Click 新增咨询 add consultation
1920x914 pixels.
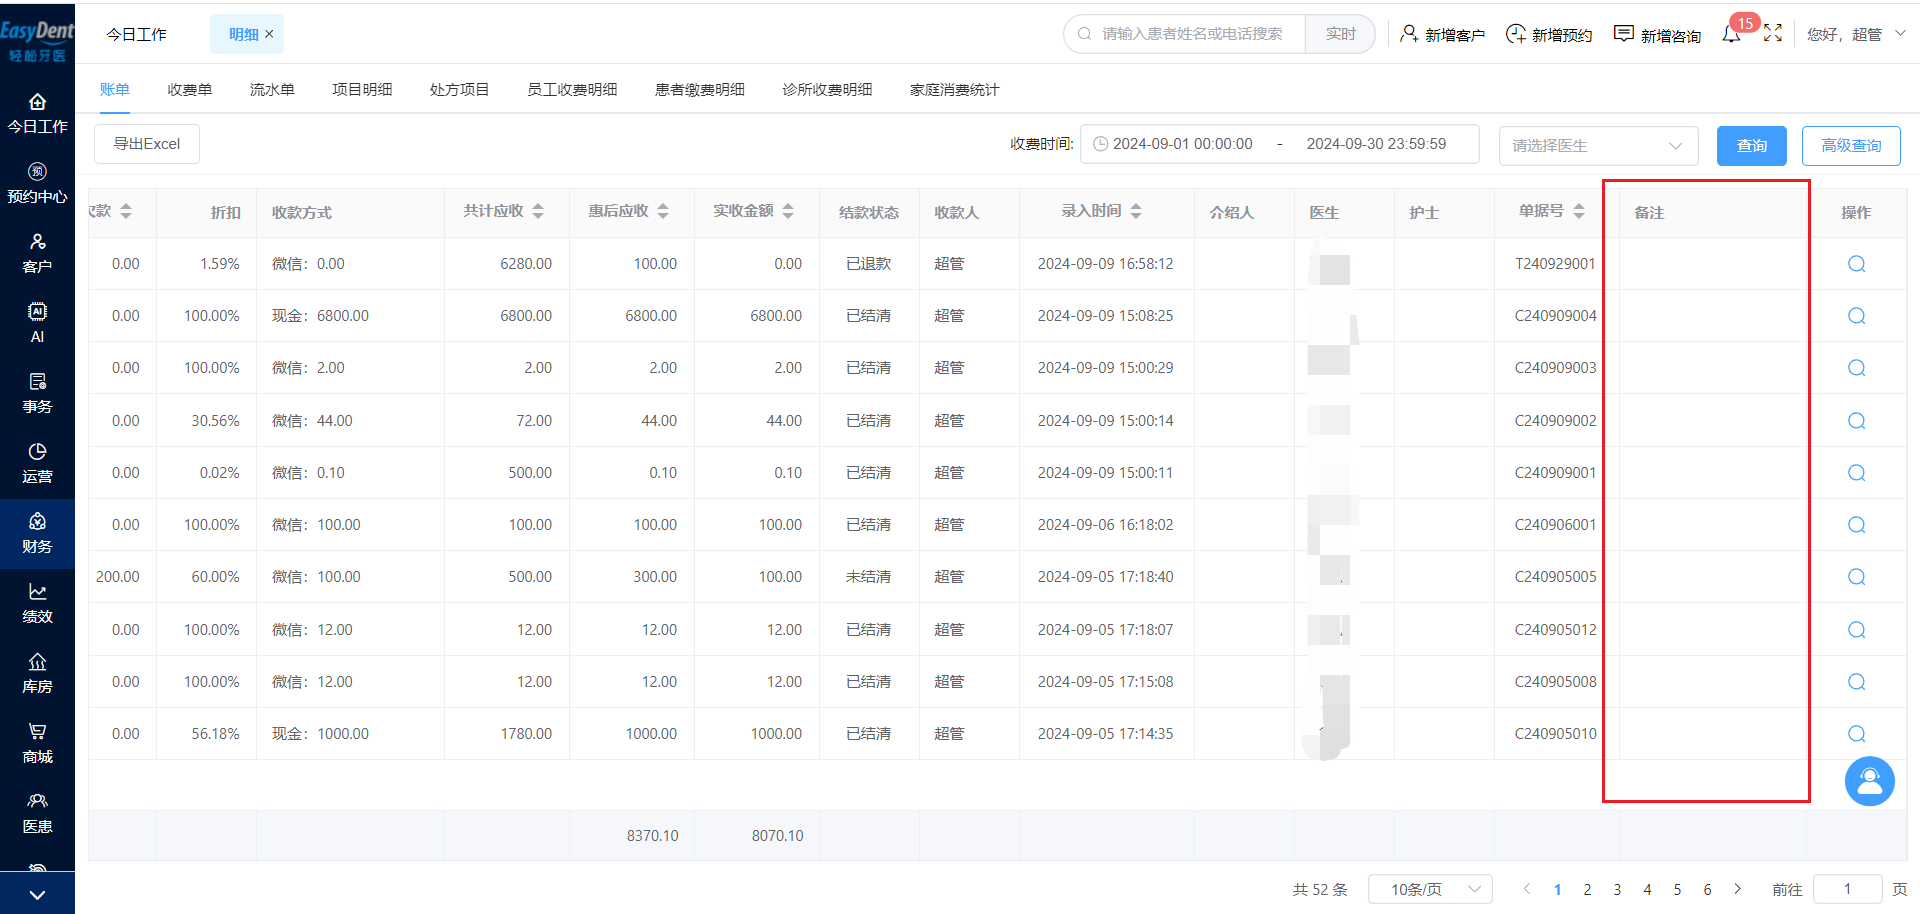pos(1657,34)
